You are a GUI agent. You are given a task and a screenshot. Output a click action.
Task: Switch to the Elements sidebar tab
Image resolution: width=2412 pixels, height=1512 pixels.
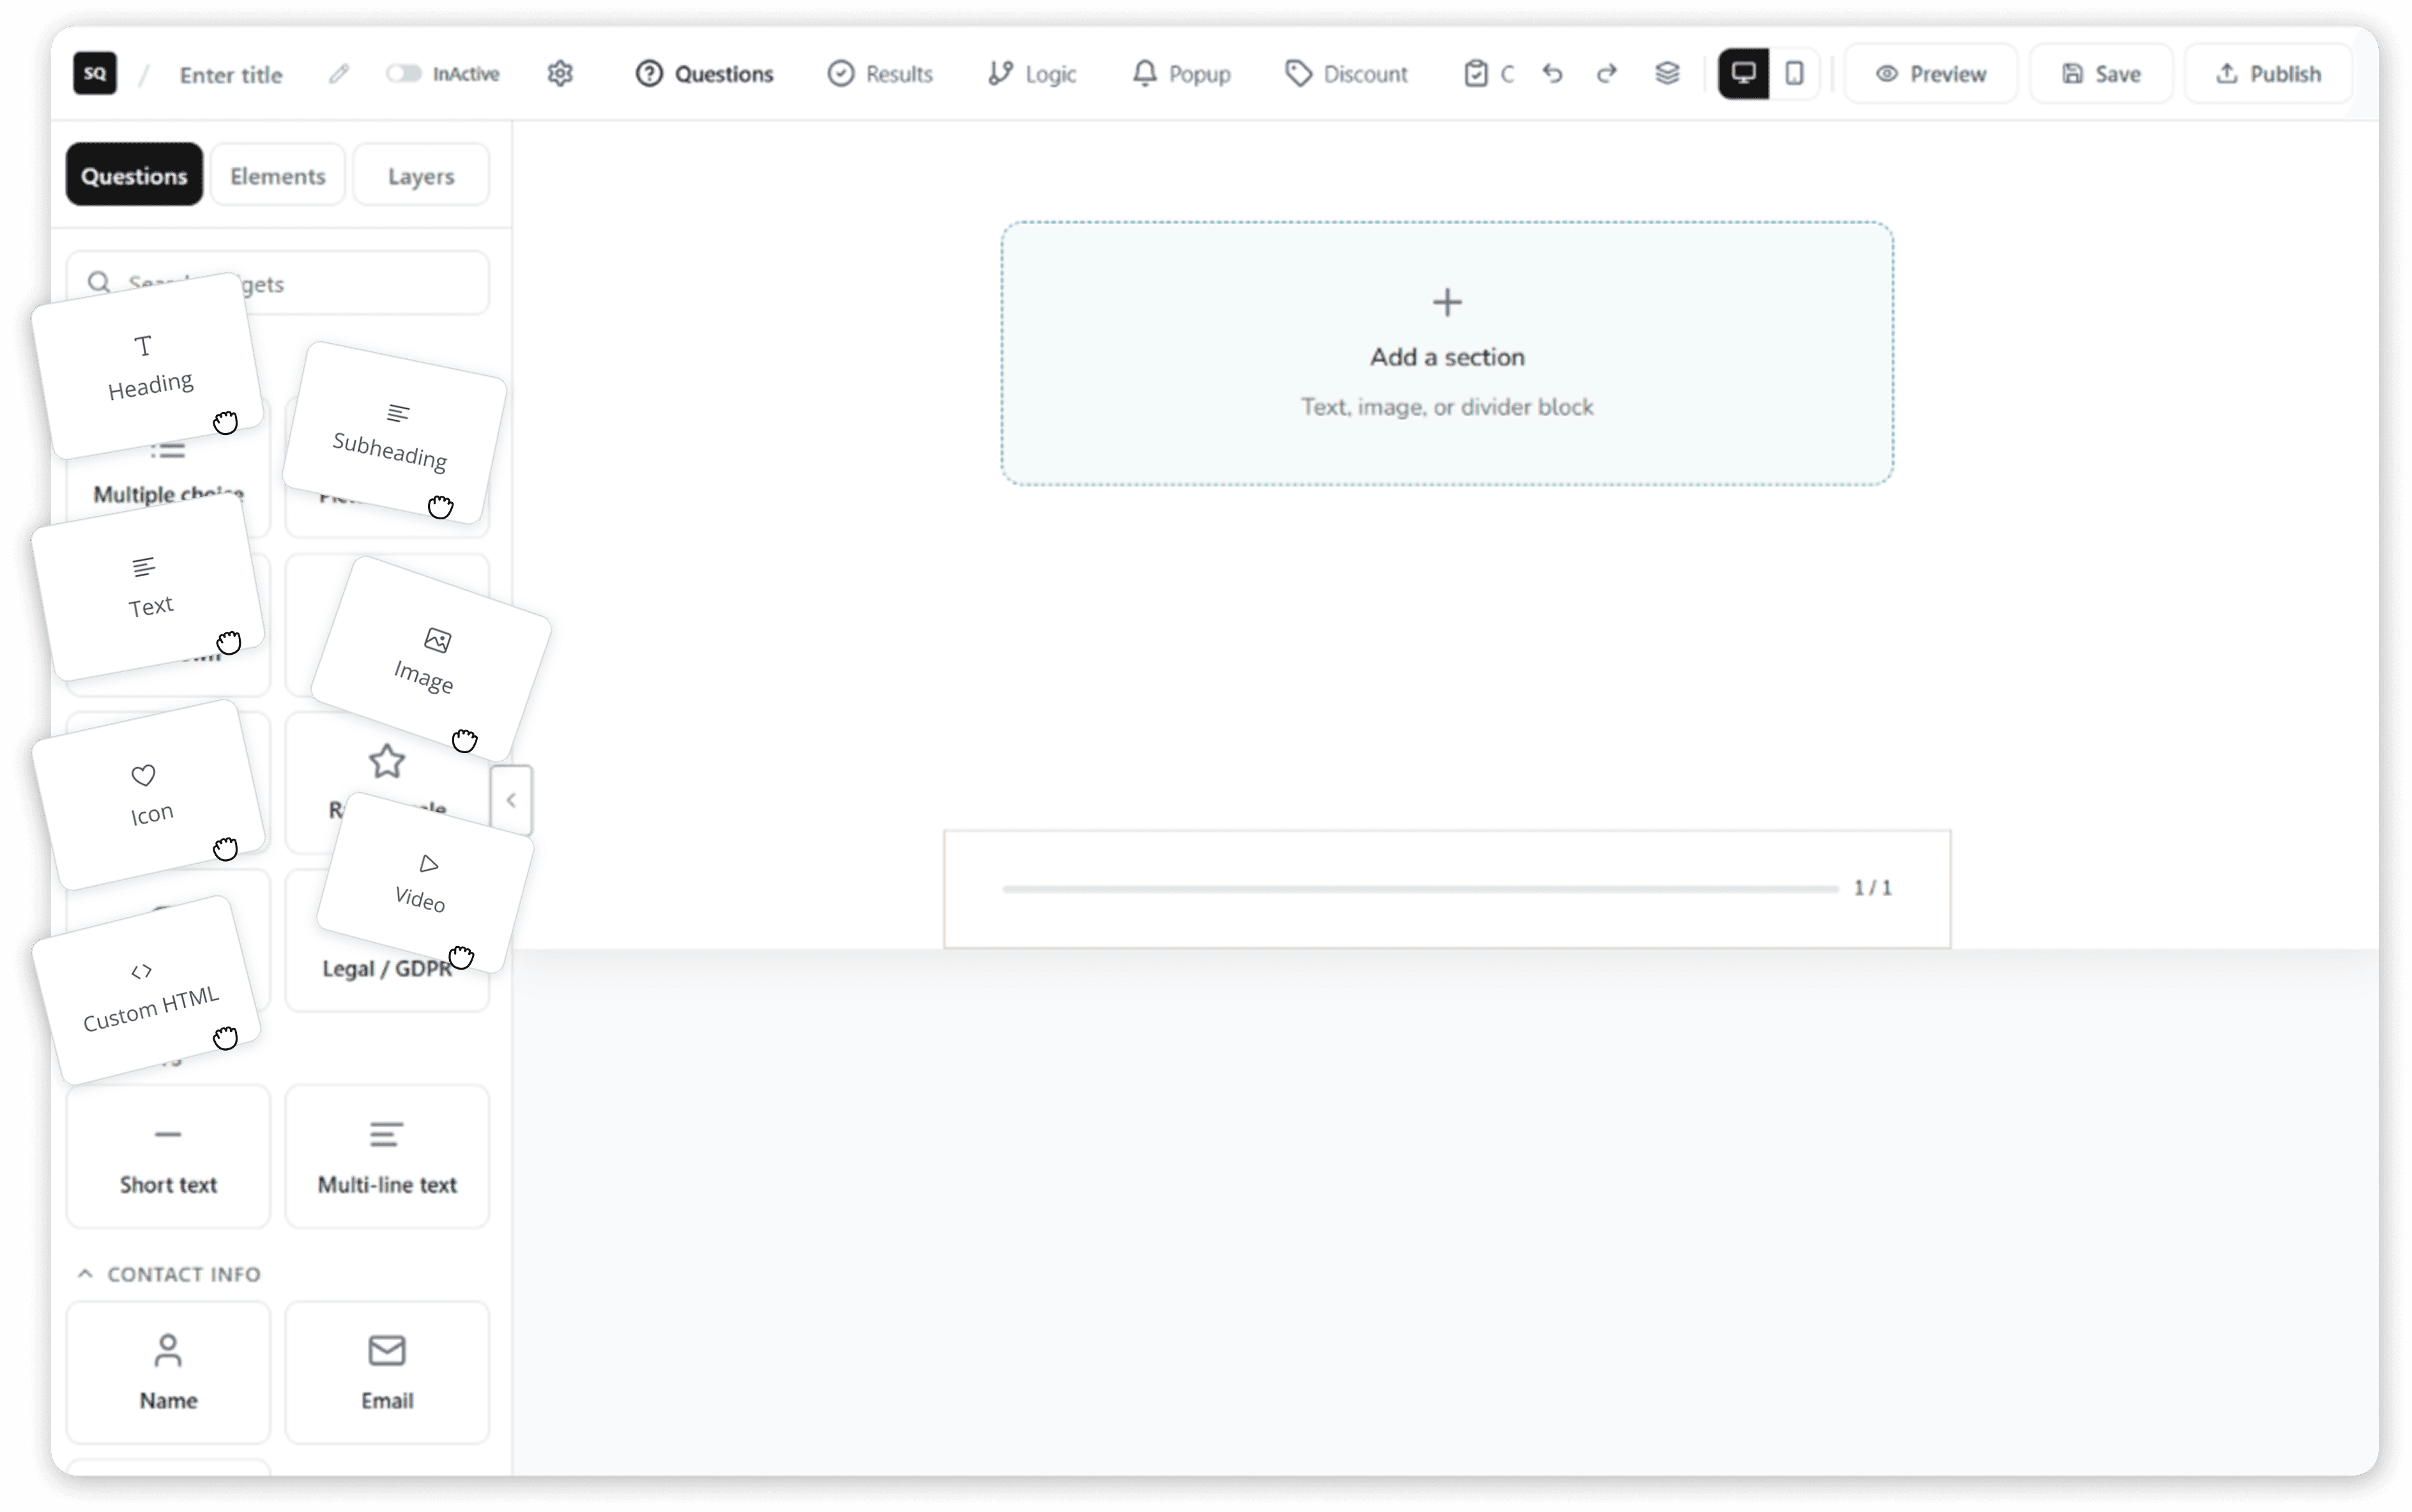tap(278, 175)
